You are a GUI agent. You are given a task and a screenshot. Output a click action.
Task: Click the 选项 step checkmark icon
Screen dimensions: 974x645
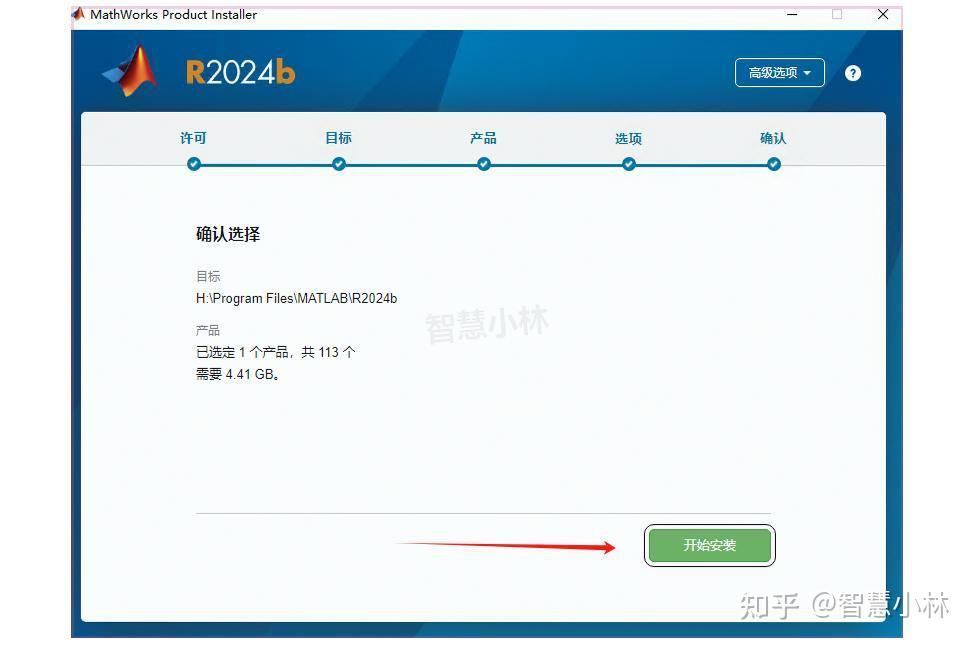(x=628, y=163)
